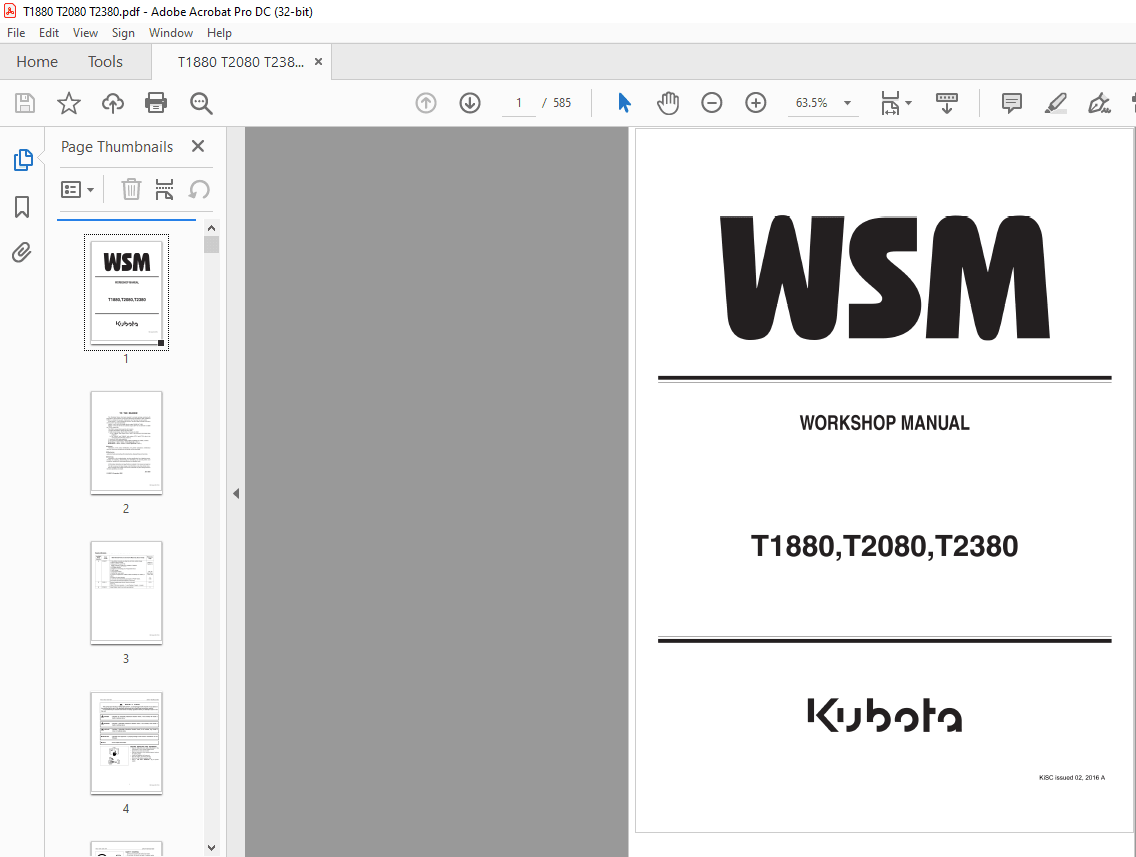Open the Fill & Sign tool
Image resolution: width=1136 pixels, height=857 pixels.
click(x=1100, y=102)
